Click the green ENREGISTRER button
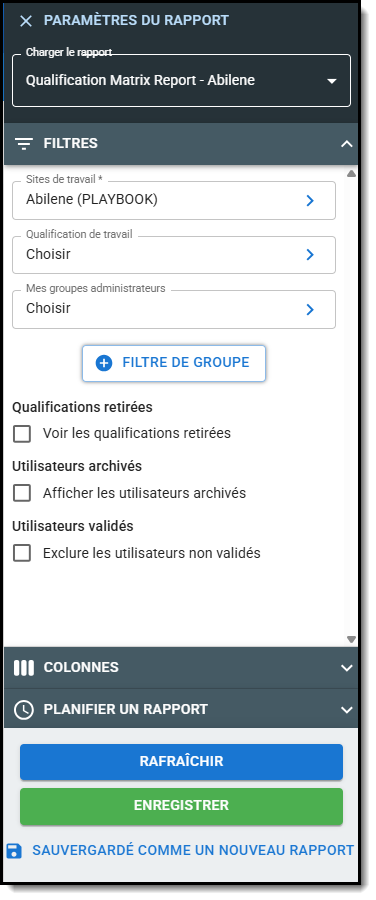The image size is (376, 900). (x=181, y=806)
